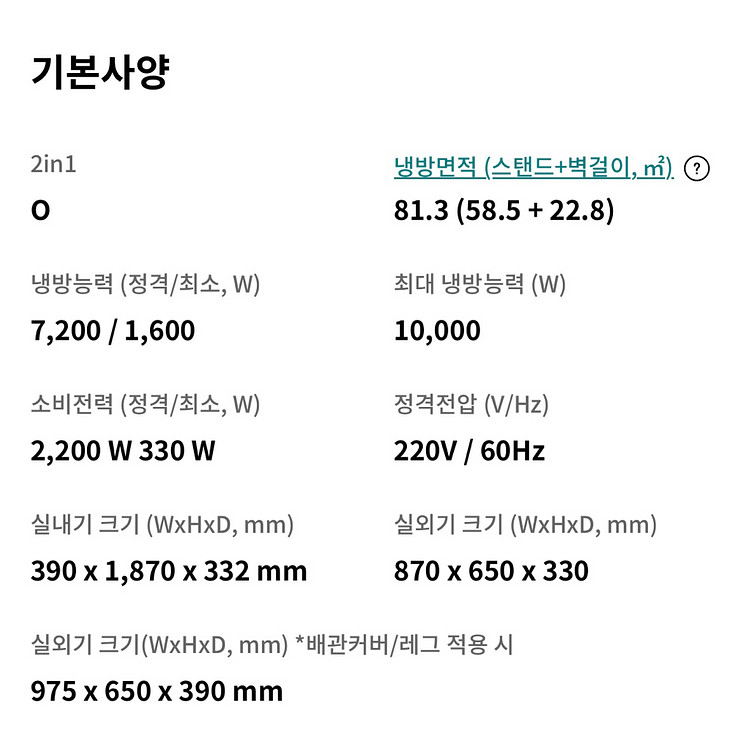Viewport: 750px width, 750px height.
Task: Select the 2,200 W 330 W value
Action: 123,451
